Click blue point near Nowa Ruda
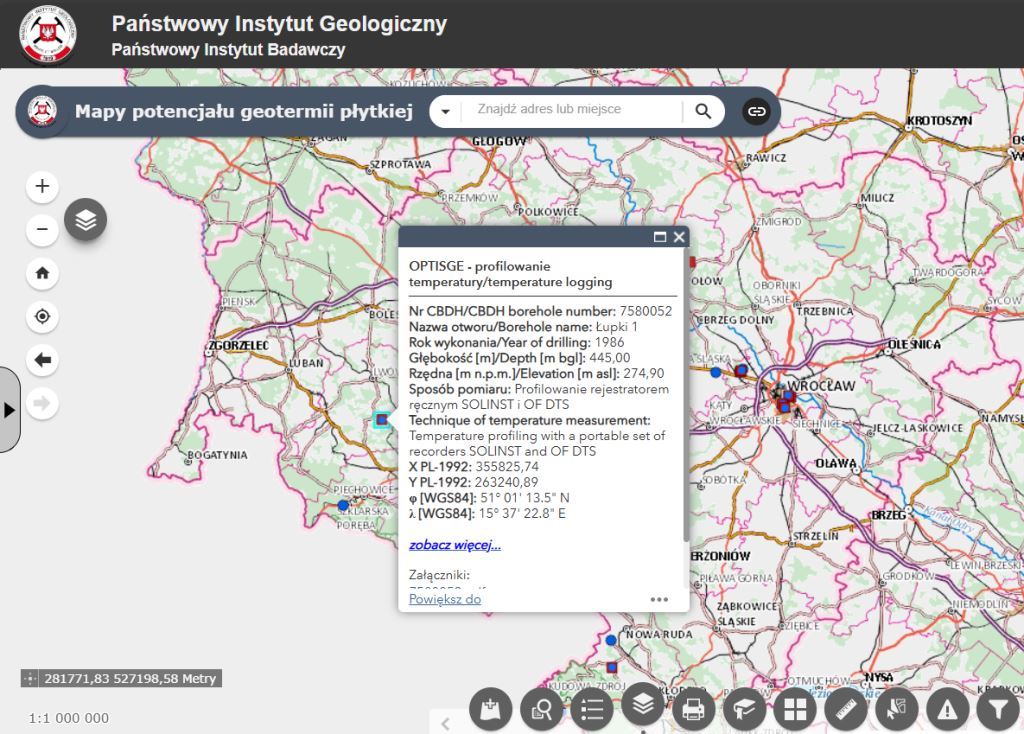1024x734 pixels. [x=611, y=640]
